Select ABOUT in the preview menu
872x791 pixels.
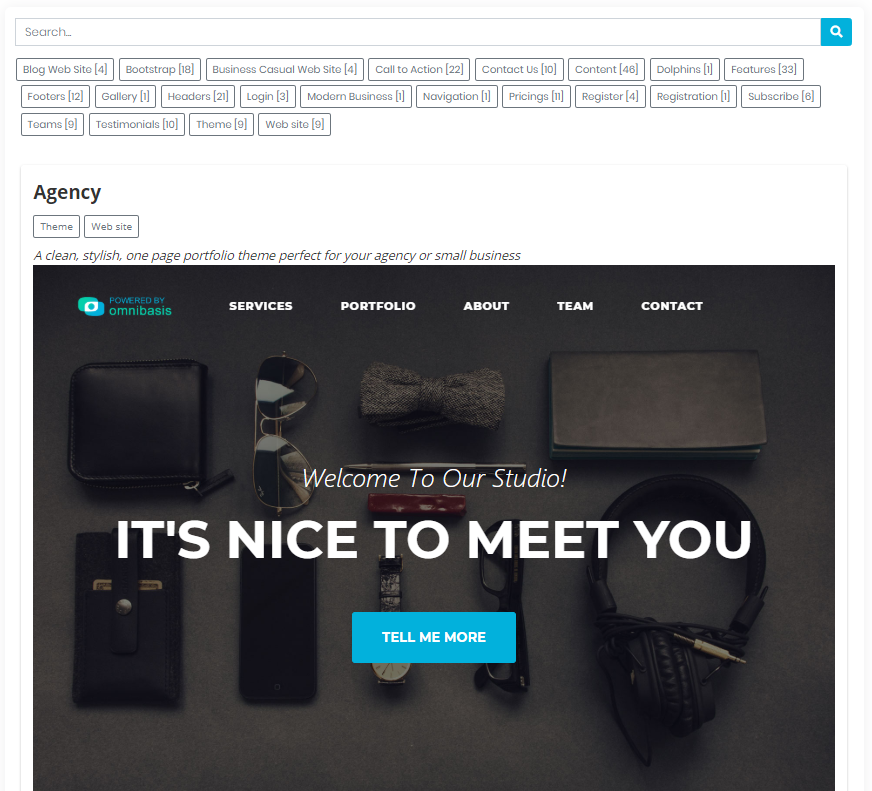click(x=486, y=306)
